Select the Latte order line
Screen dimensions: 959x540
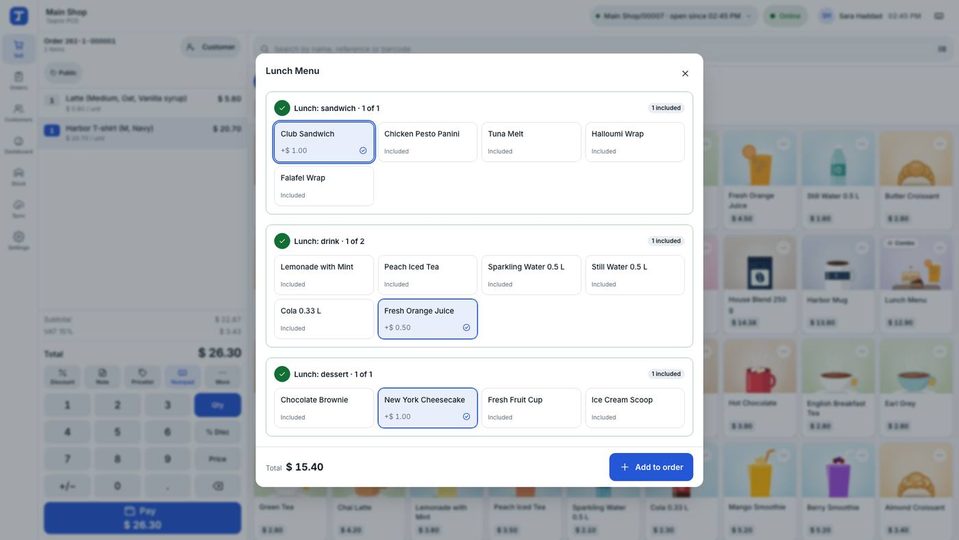pos(143,102)
